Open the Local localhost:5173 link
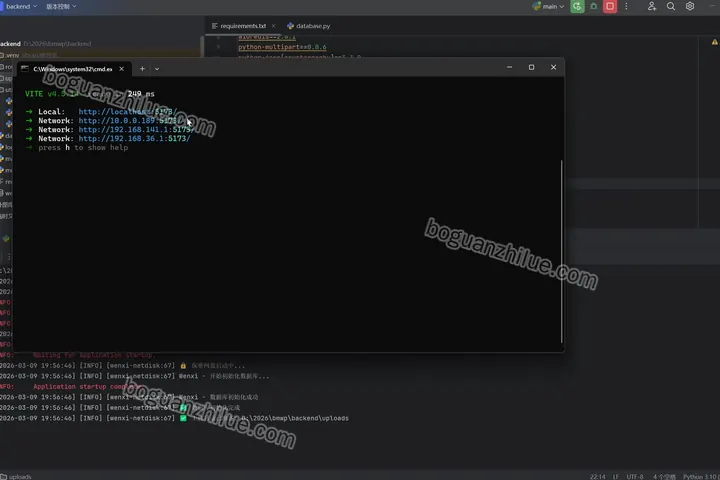This screenshot has width=720, height=480. 128,112
